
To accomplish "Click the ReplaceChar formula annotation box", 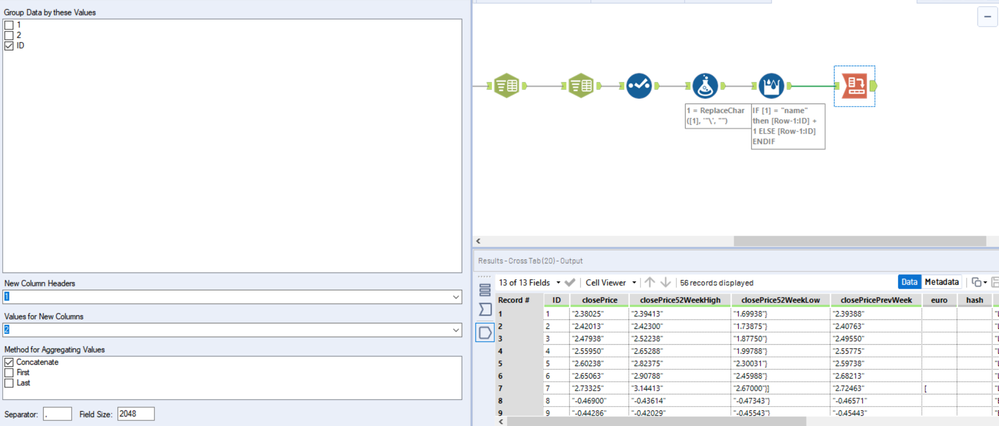I will click(719, 116).
